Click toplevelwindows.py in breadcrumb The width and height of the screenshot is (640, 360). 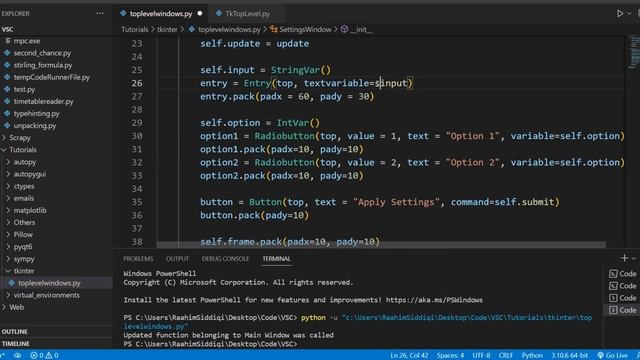229,29
